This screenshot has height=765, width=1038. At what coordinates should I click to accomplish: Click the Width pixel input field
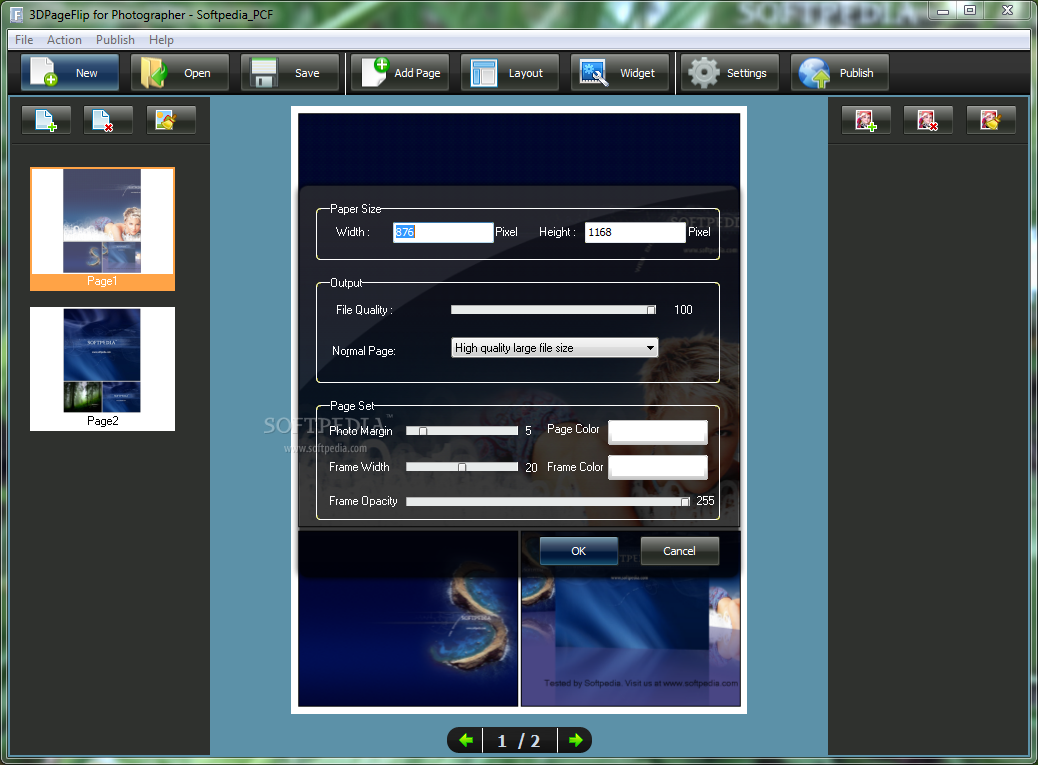[443, 232]
